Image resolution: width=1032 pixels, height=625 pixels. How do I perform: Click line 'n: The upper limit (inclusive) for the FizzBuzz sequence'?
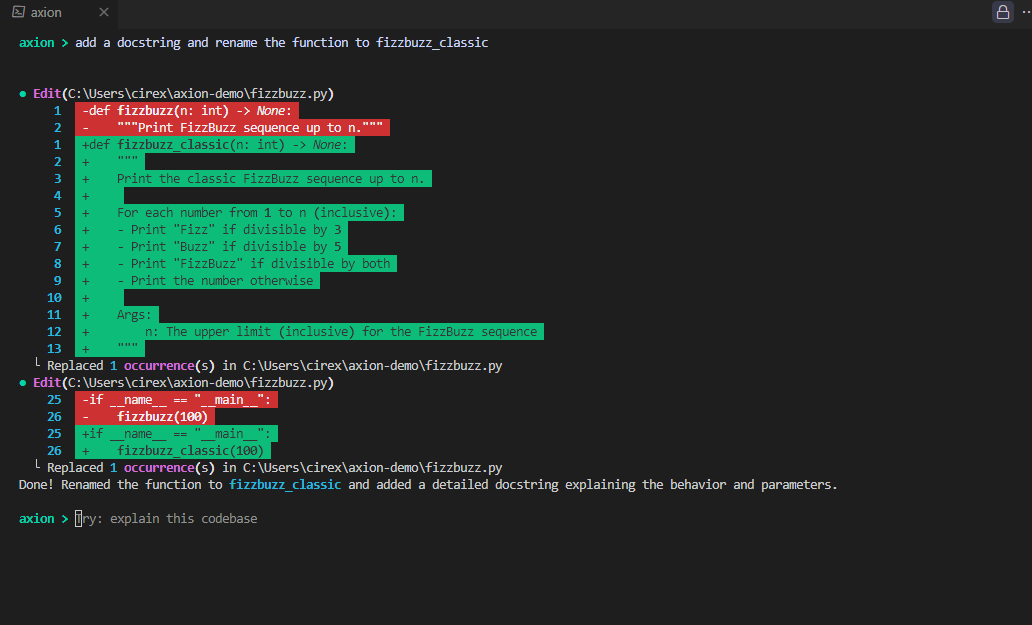pyautogui.click(x=309, y=332)
